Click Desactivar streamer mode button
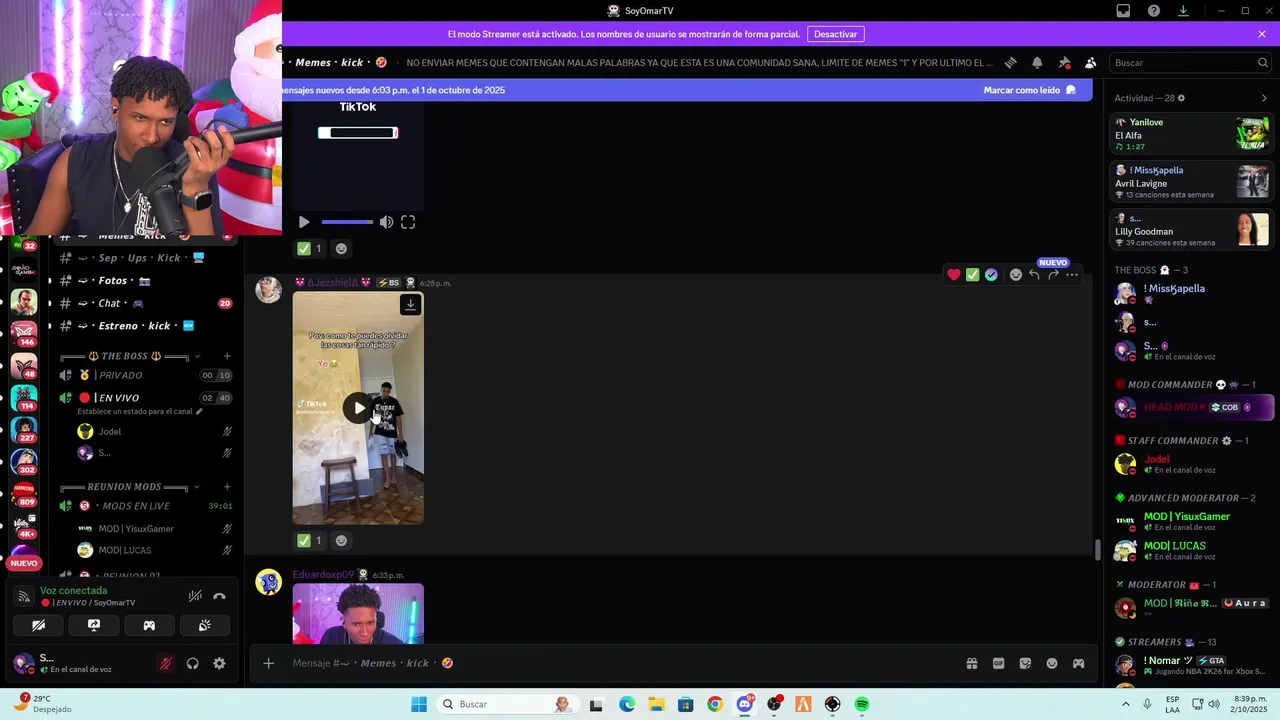Screen dimensions: 1280x720 (x=835, y=34)
